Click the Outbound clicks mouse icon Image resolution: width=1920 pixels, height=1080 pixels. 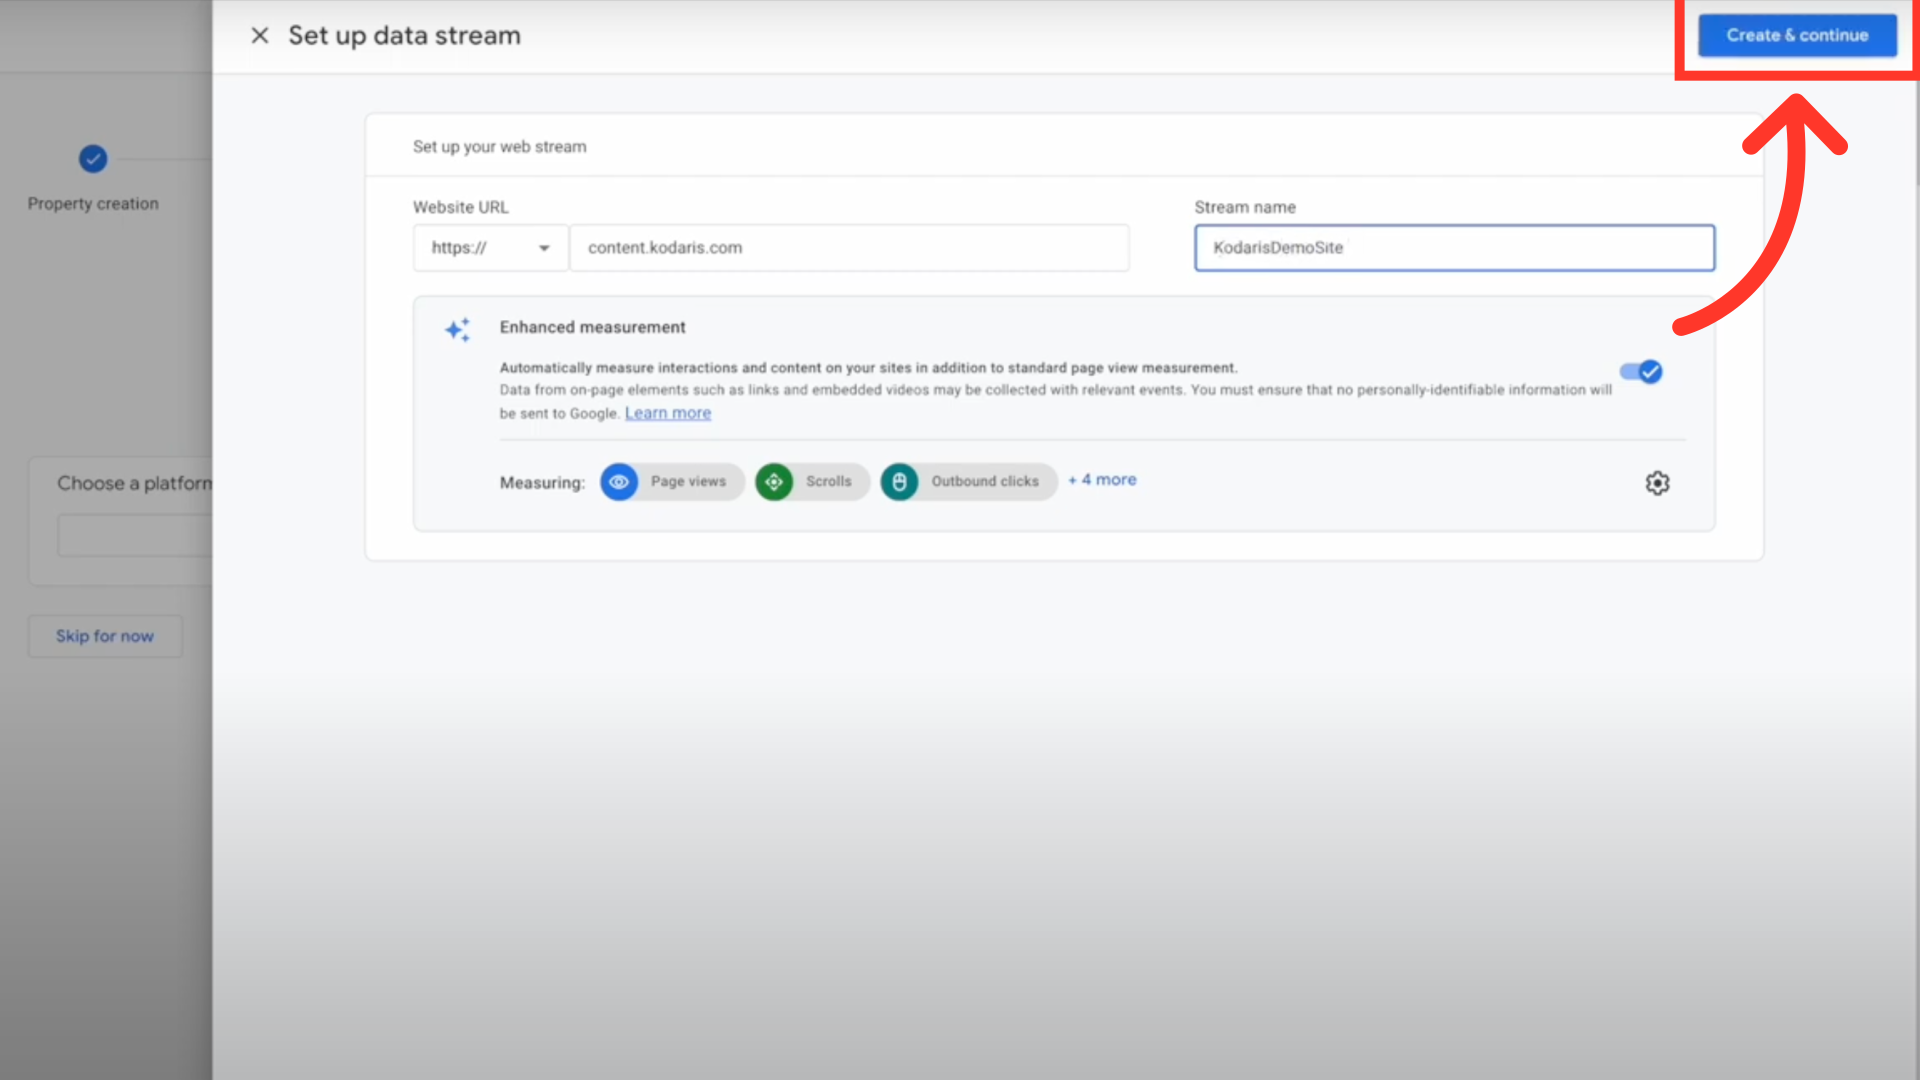coord(899,482)
